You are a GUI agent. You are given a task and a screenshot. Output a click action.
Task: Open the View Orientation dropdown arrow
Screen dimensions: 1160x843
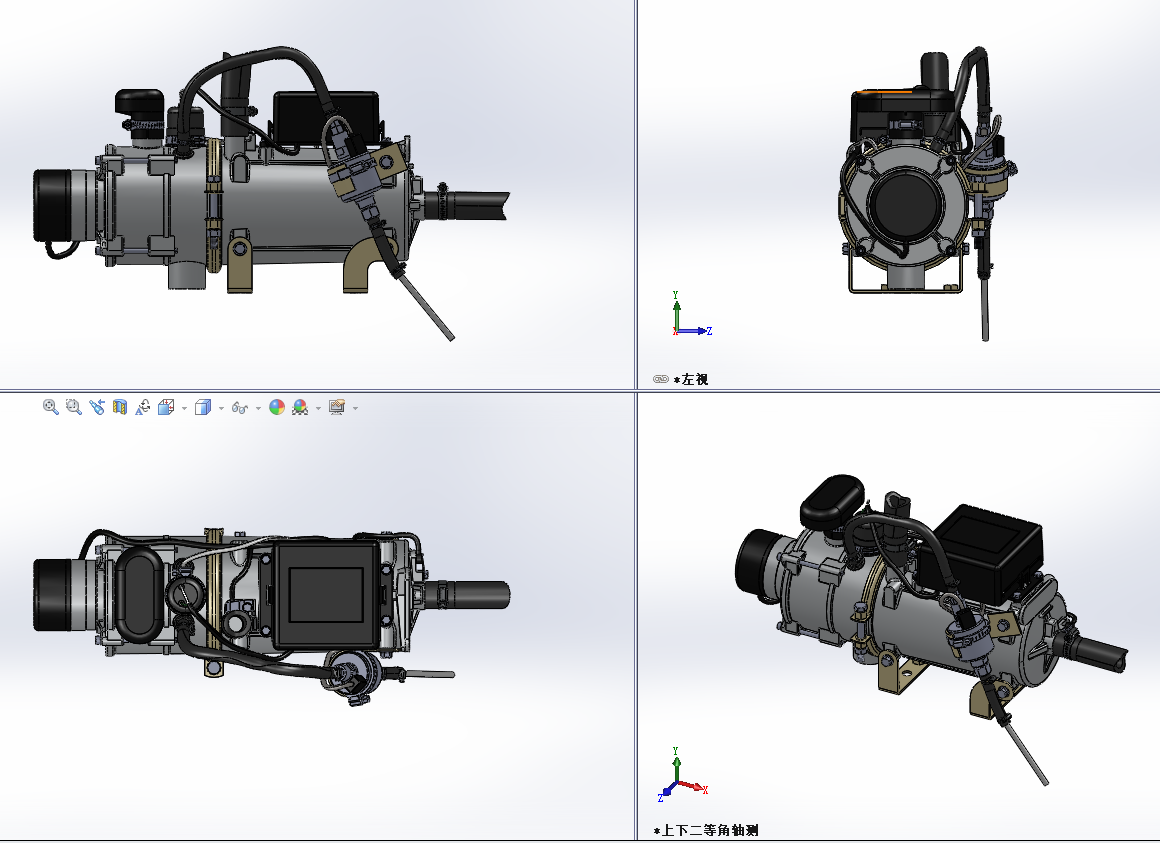(184, 408)
